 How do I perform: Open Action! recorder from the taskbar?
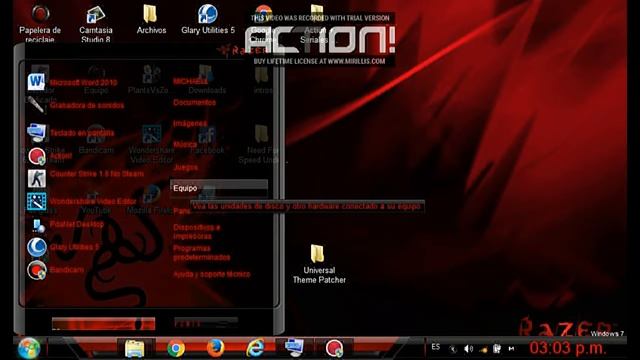tap(334, 348)
